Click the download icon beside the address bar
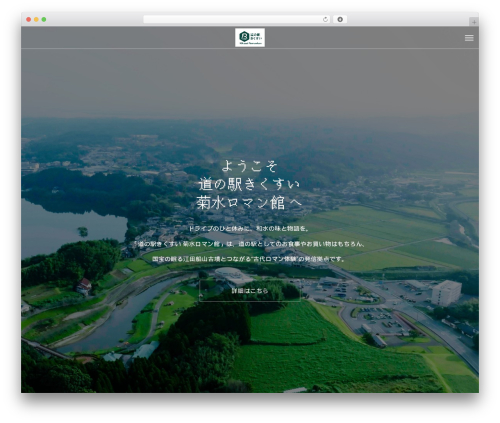The width and height of the screenshot is (500, 423). (x=340, y=20)
